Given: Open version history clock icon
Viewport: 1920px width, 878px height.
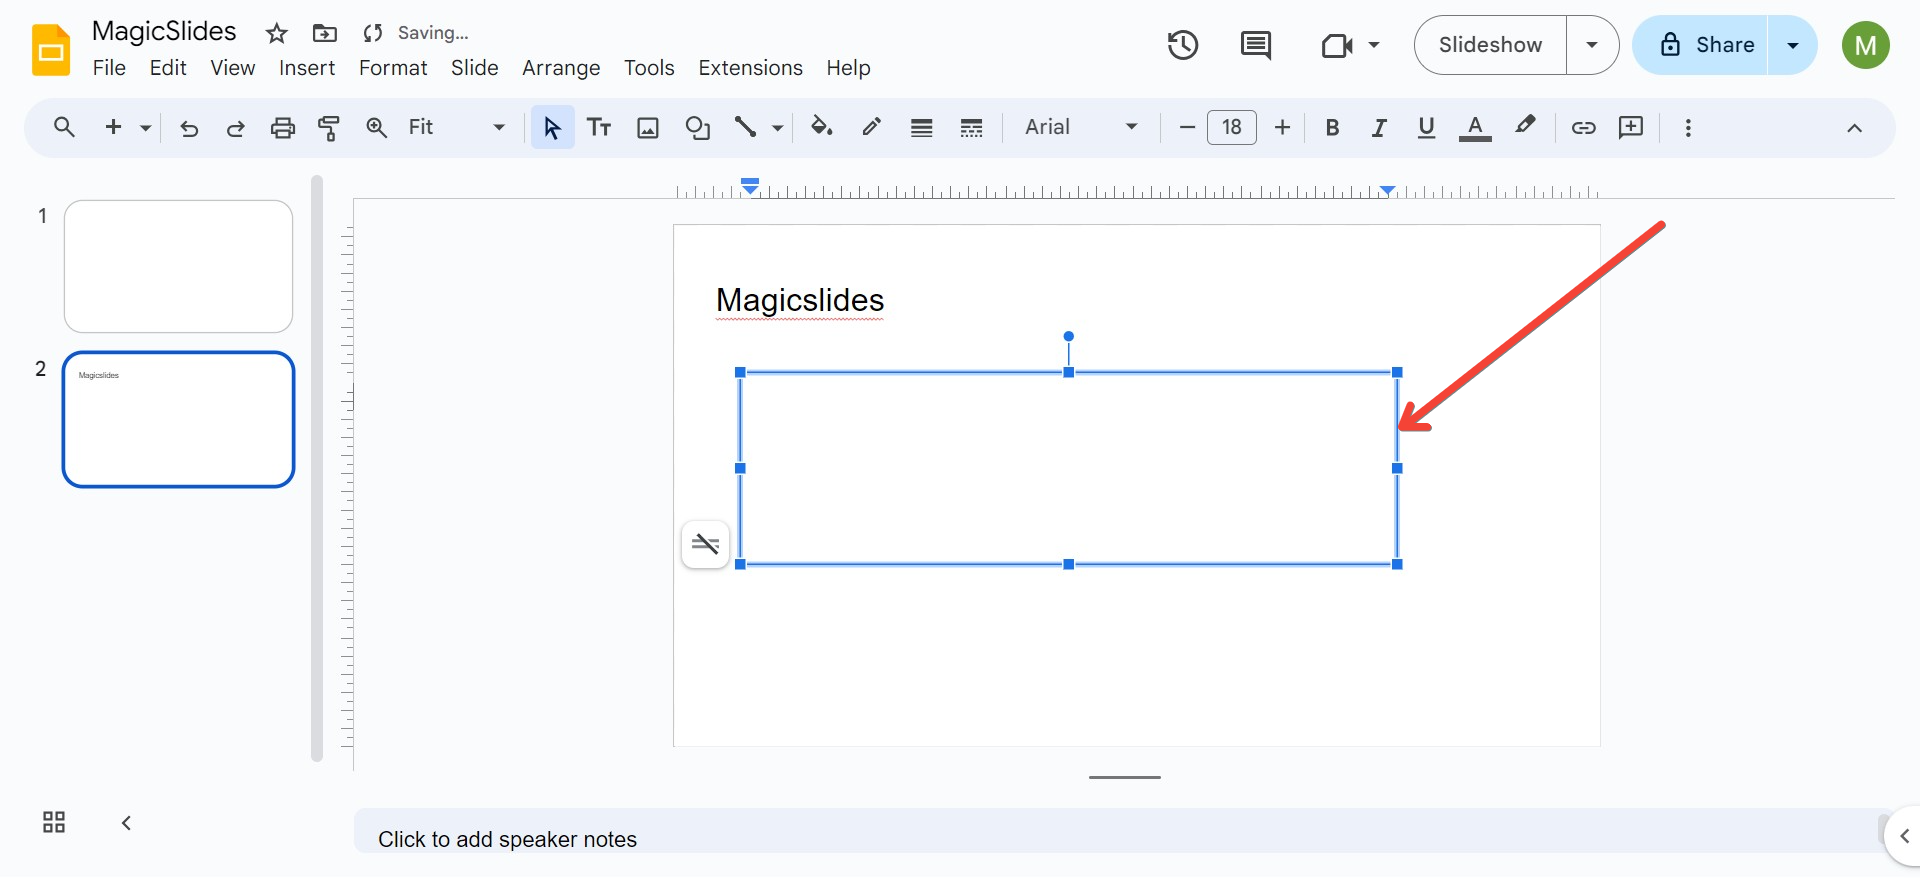Looking at the screenshot, I should click(x=1183, y=45).
